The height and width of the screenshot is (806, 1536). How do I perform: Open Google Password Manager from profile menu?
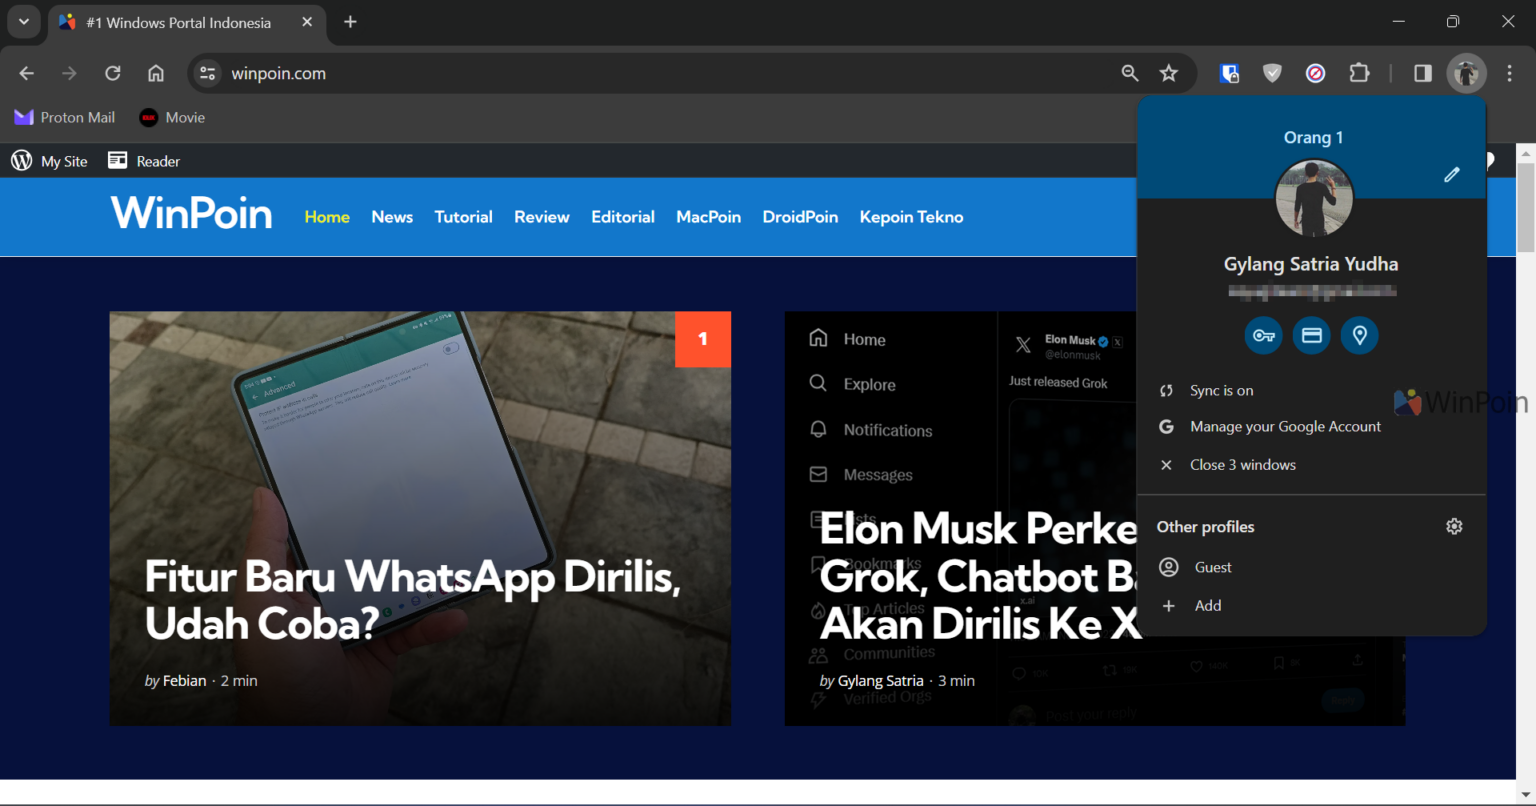pos(1263,335)
